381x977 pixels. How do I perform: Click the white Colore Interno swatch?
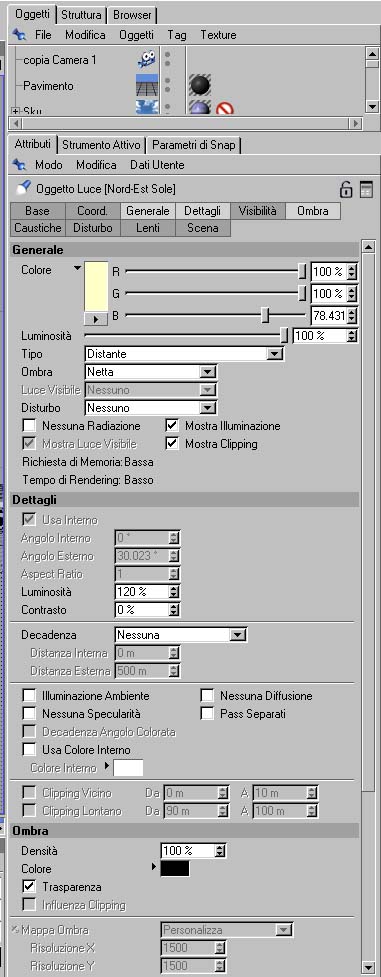click(128, 768)
